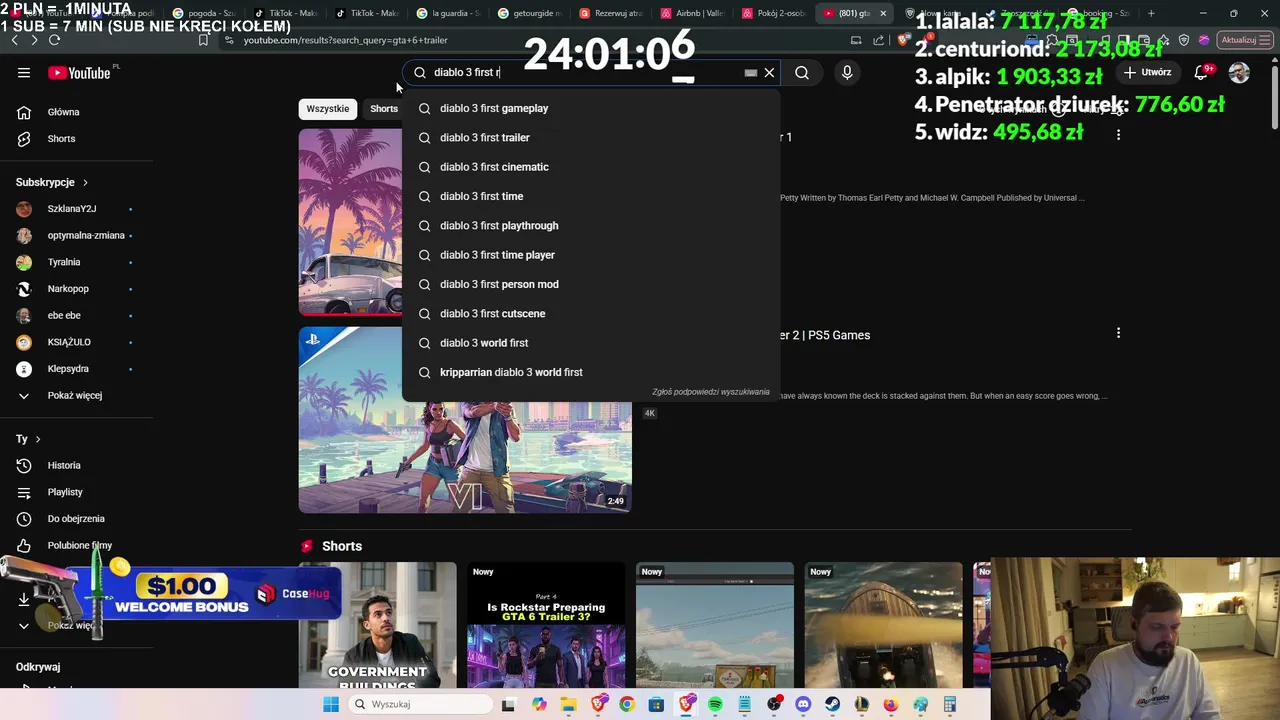Select the Shorts filter chip
Image resolution: width=1280 pixels, height=720 pixels.
pyautogui.click(x=384, y=108)
